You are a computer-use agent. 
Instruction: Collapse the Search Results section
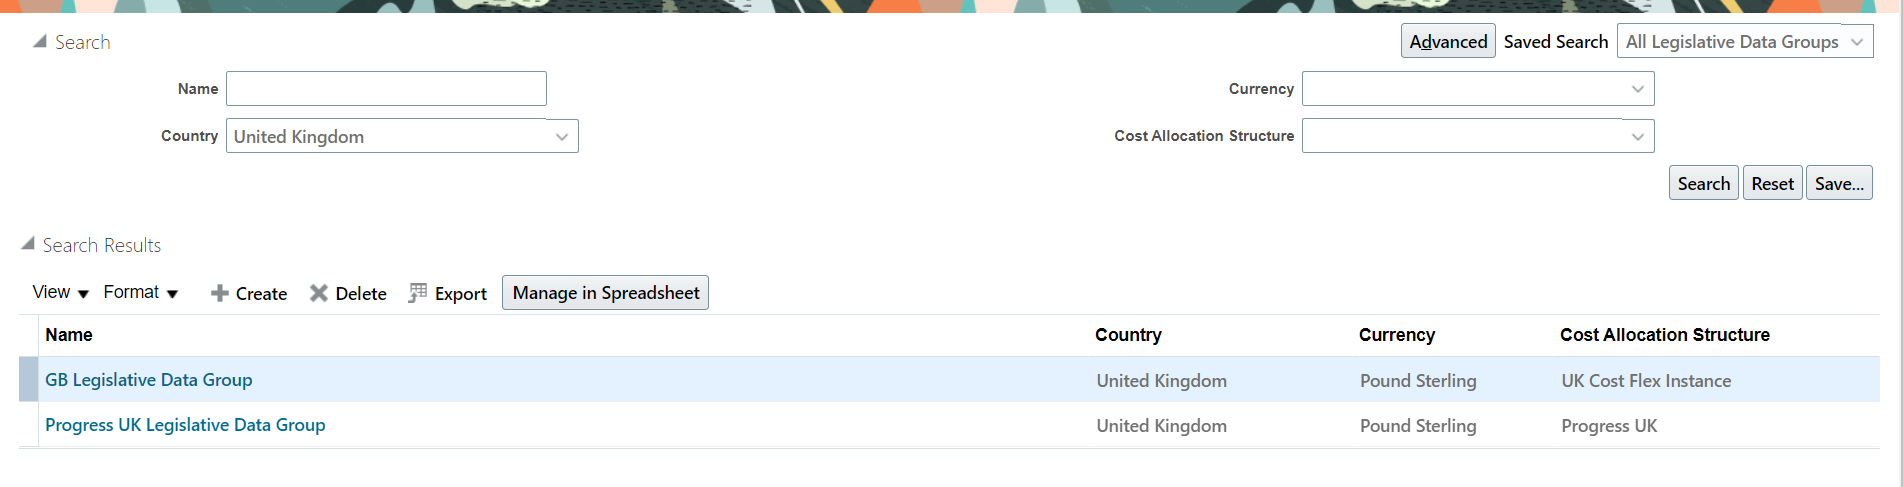click(x=28, y=244)
